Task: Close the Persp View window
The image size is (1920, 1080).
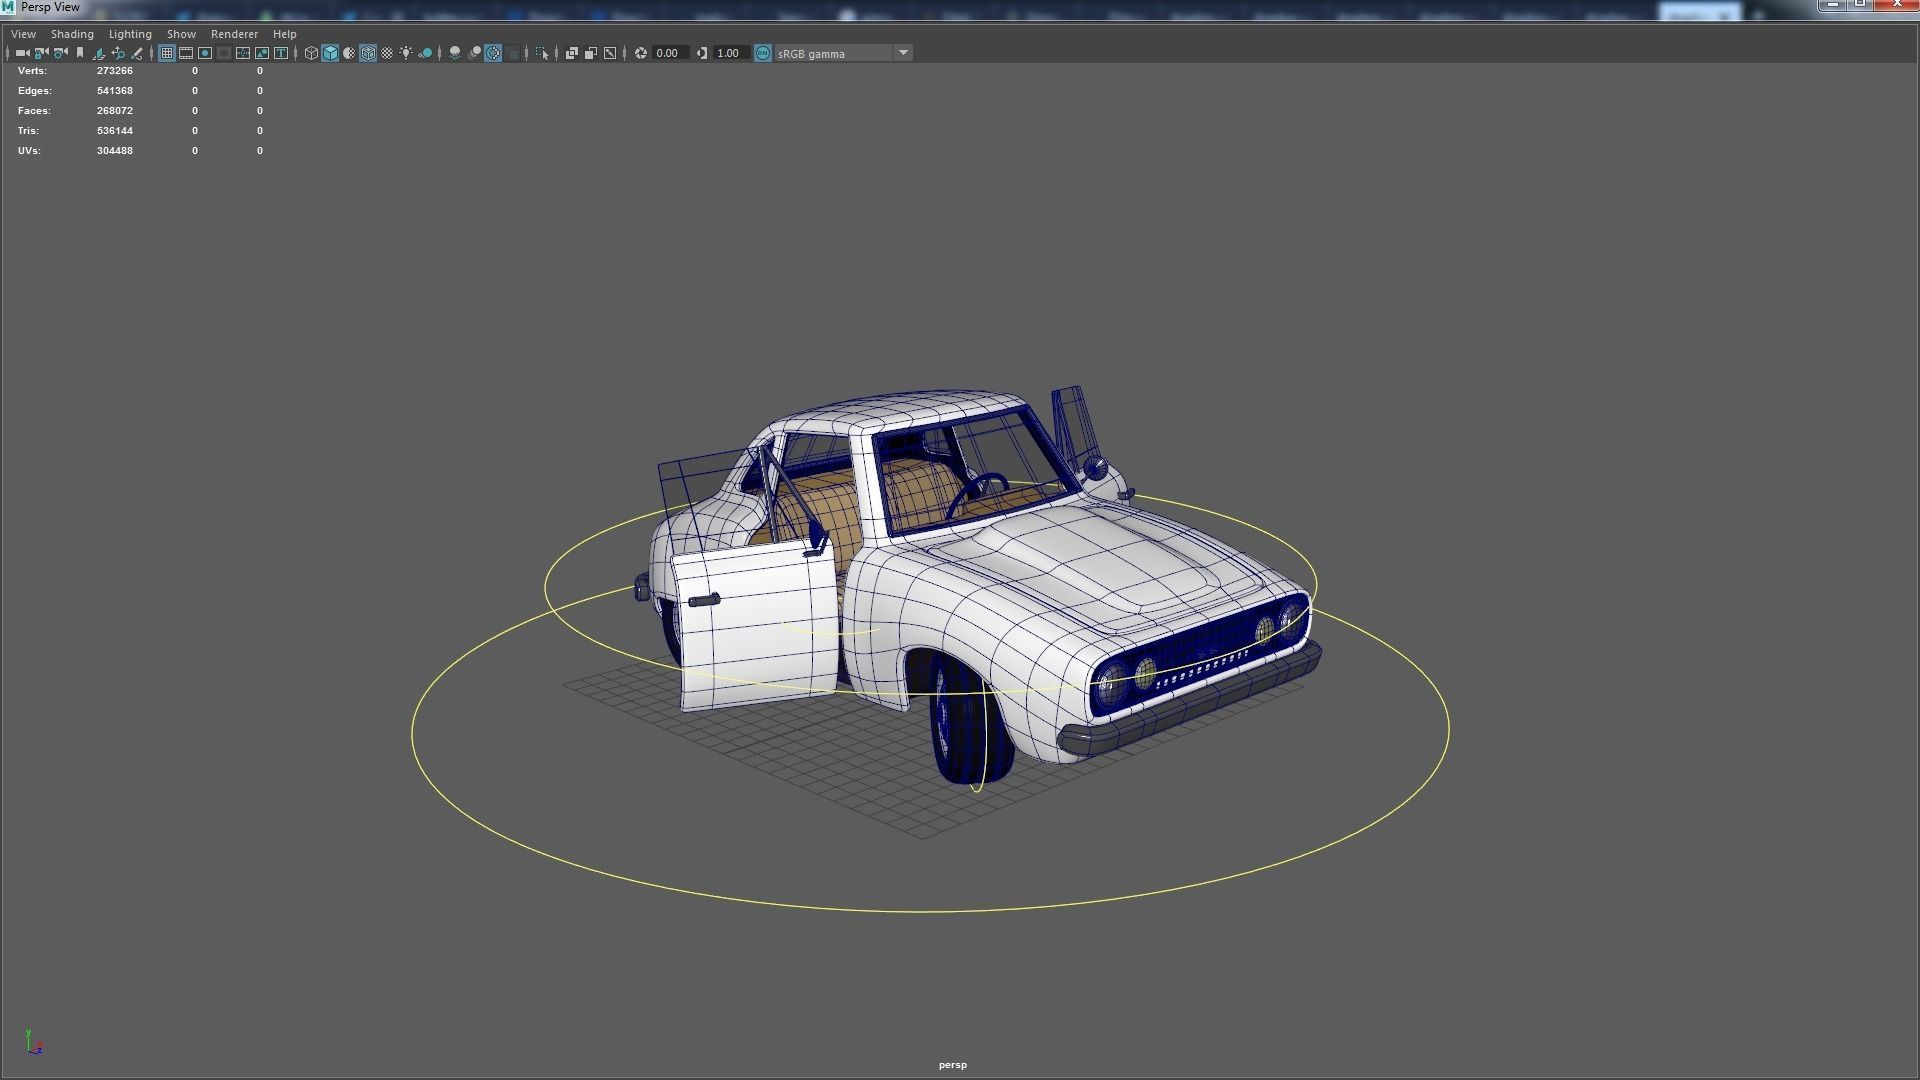Action: coord(1897,5)
